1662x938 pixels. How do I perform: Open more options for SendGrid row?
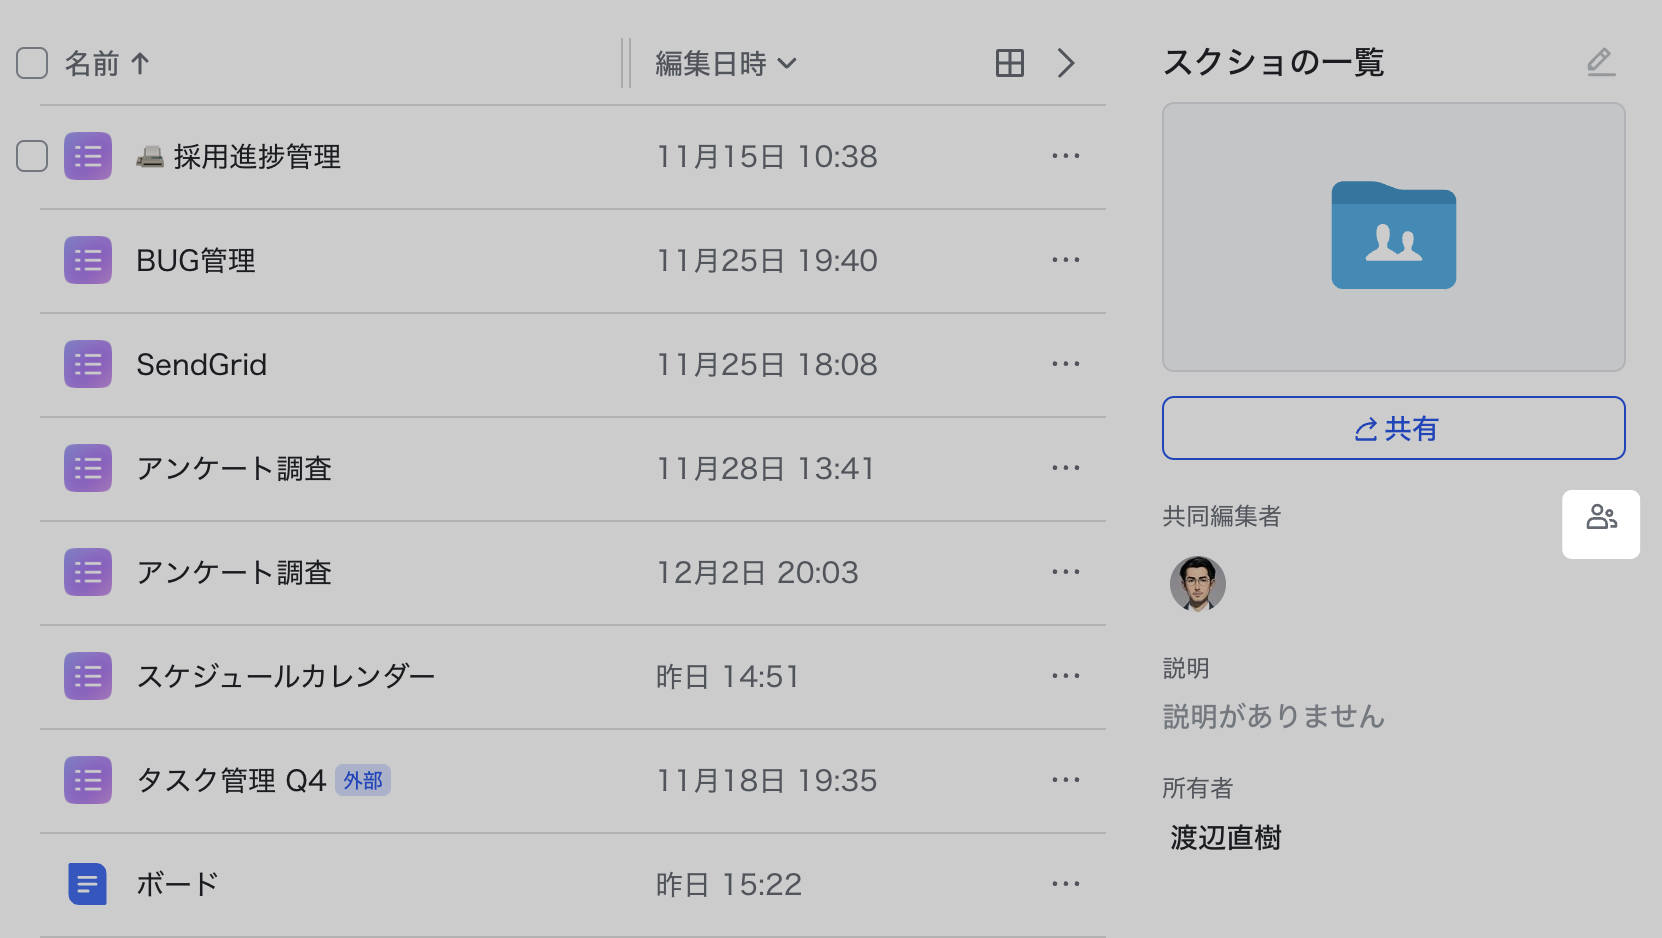[1066, 364]
